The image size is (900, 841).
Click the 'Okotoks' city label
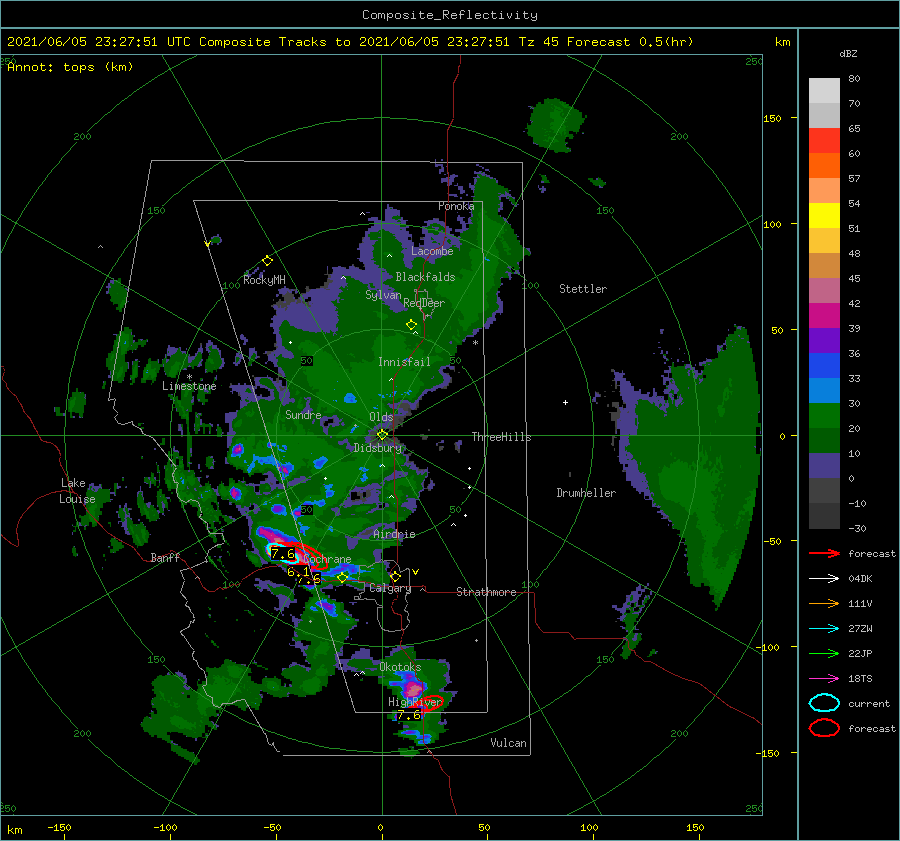tap(400, 667)
